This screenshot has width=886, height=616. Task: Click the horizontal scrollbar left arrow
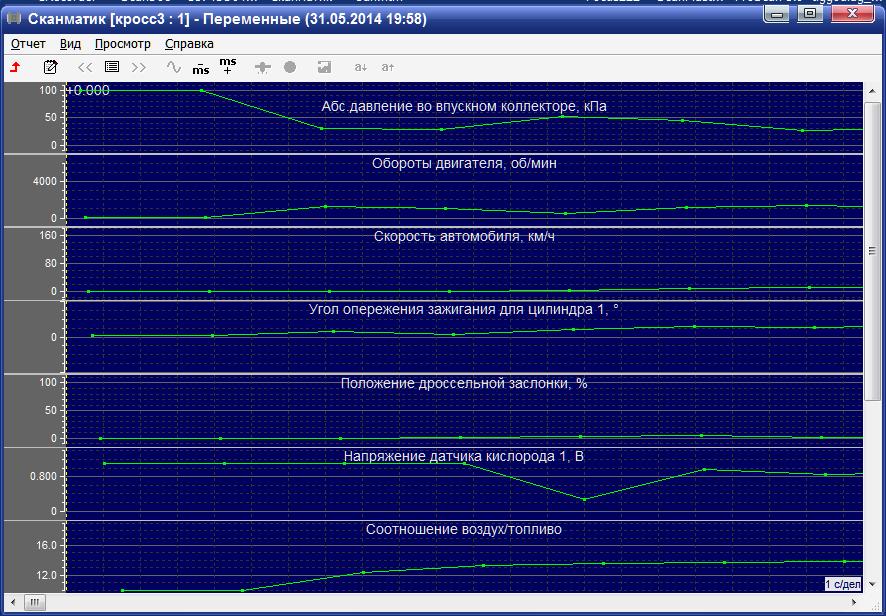click(14, 602)
